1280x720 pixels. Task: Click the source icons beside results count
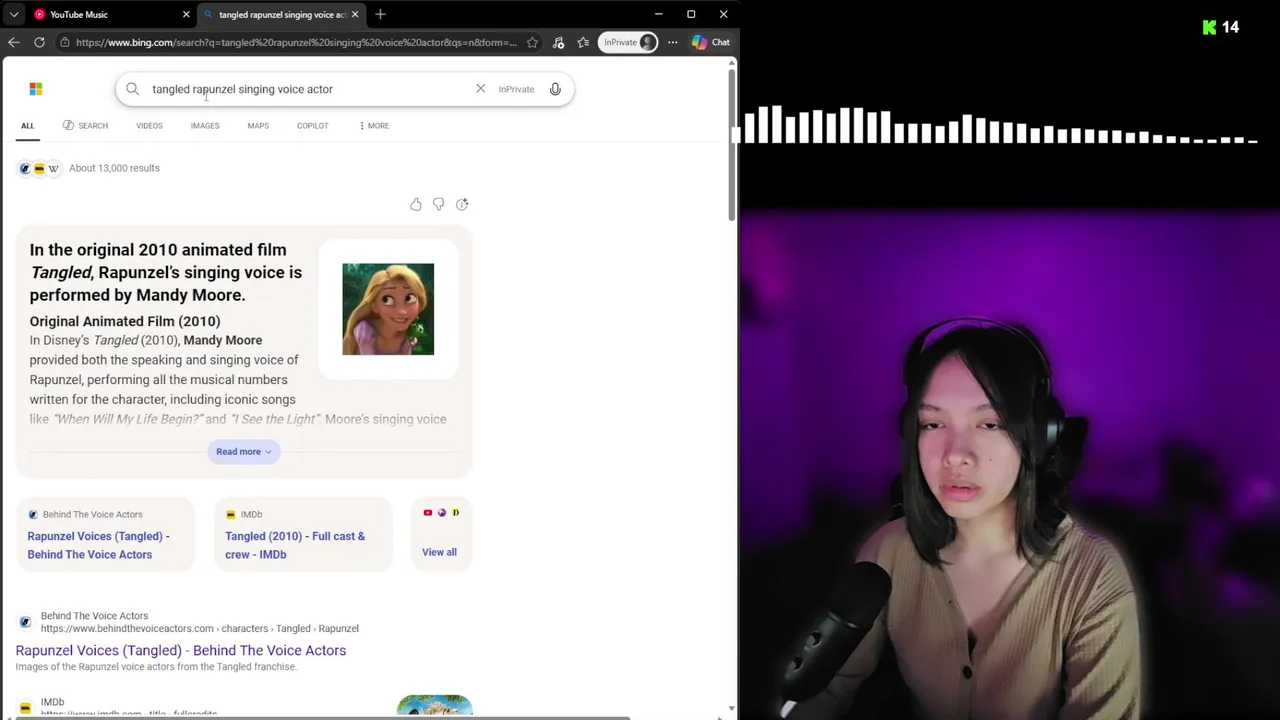pyautogui.click(x=39, y=168)
